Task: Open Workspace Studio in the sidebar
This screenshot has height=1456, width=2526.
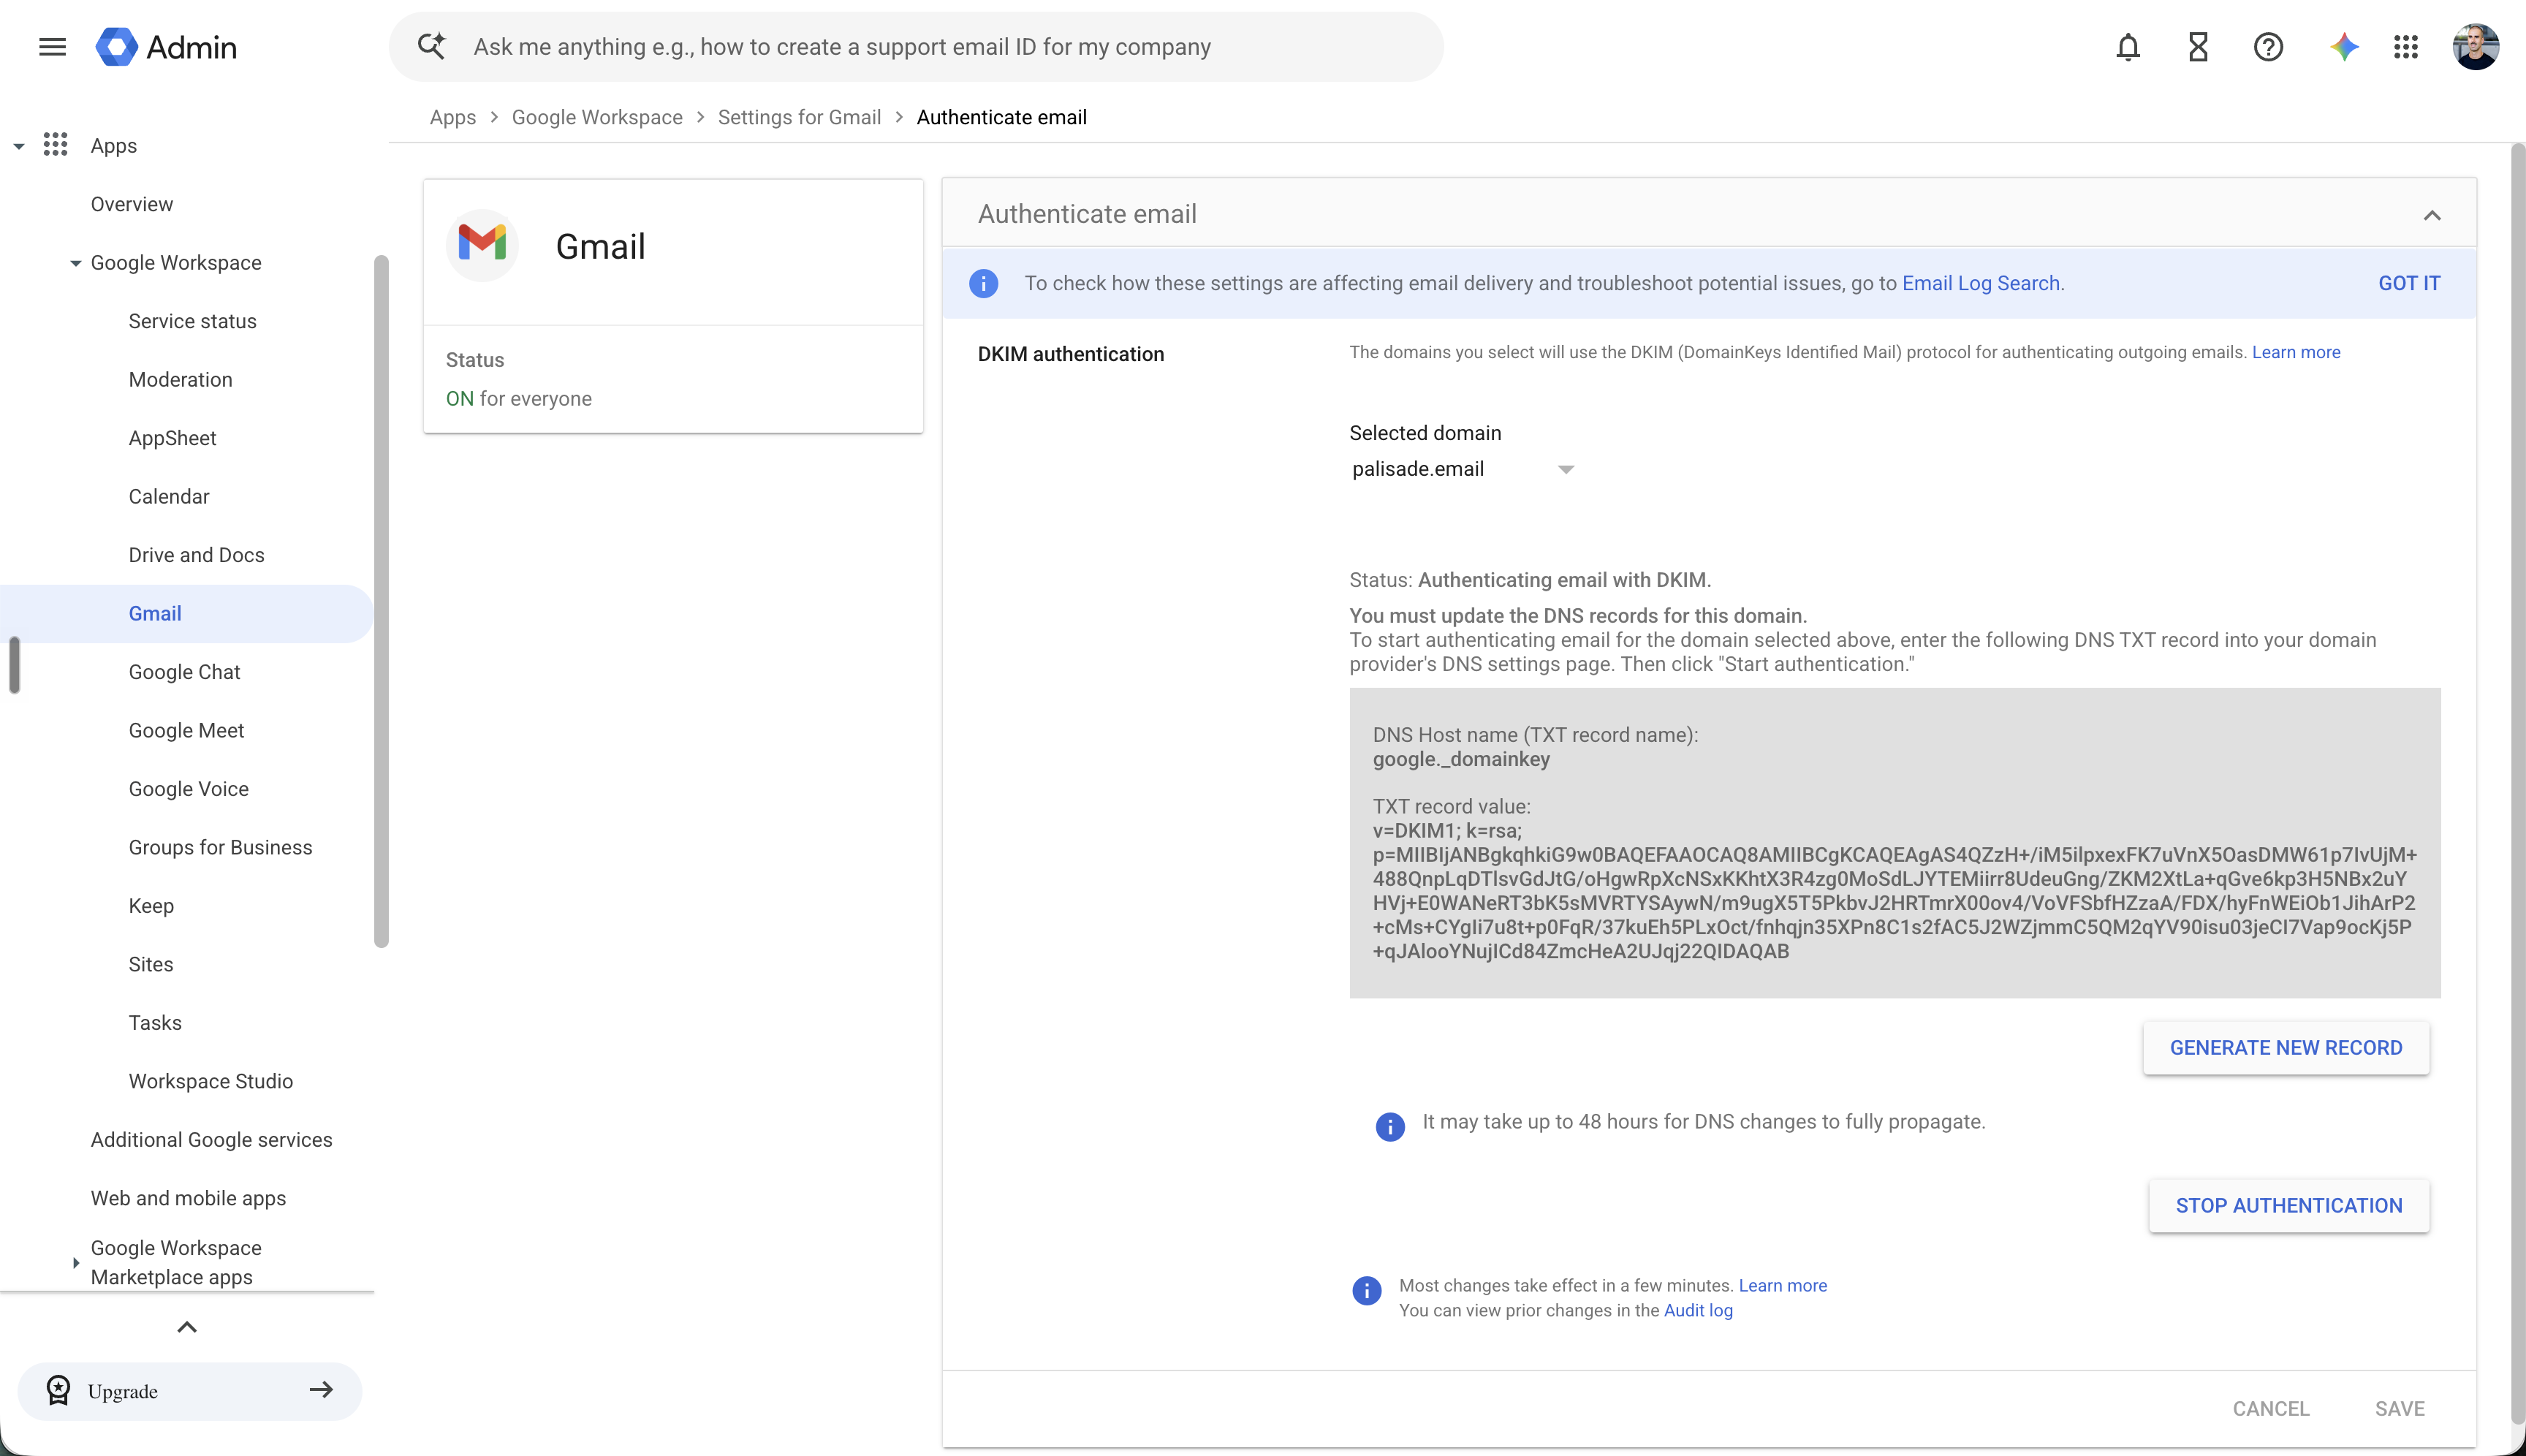Action: pos(210,1082)
